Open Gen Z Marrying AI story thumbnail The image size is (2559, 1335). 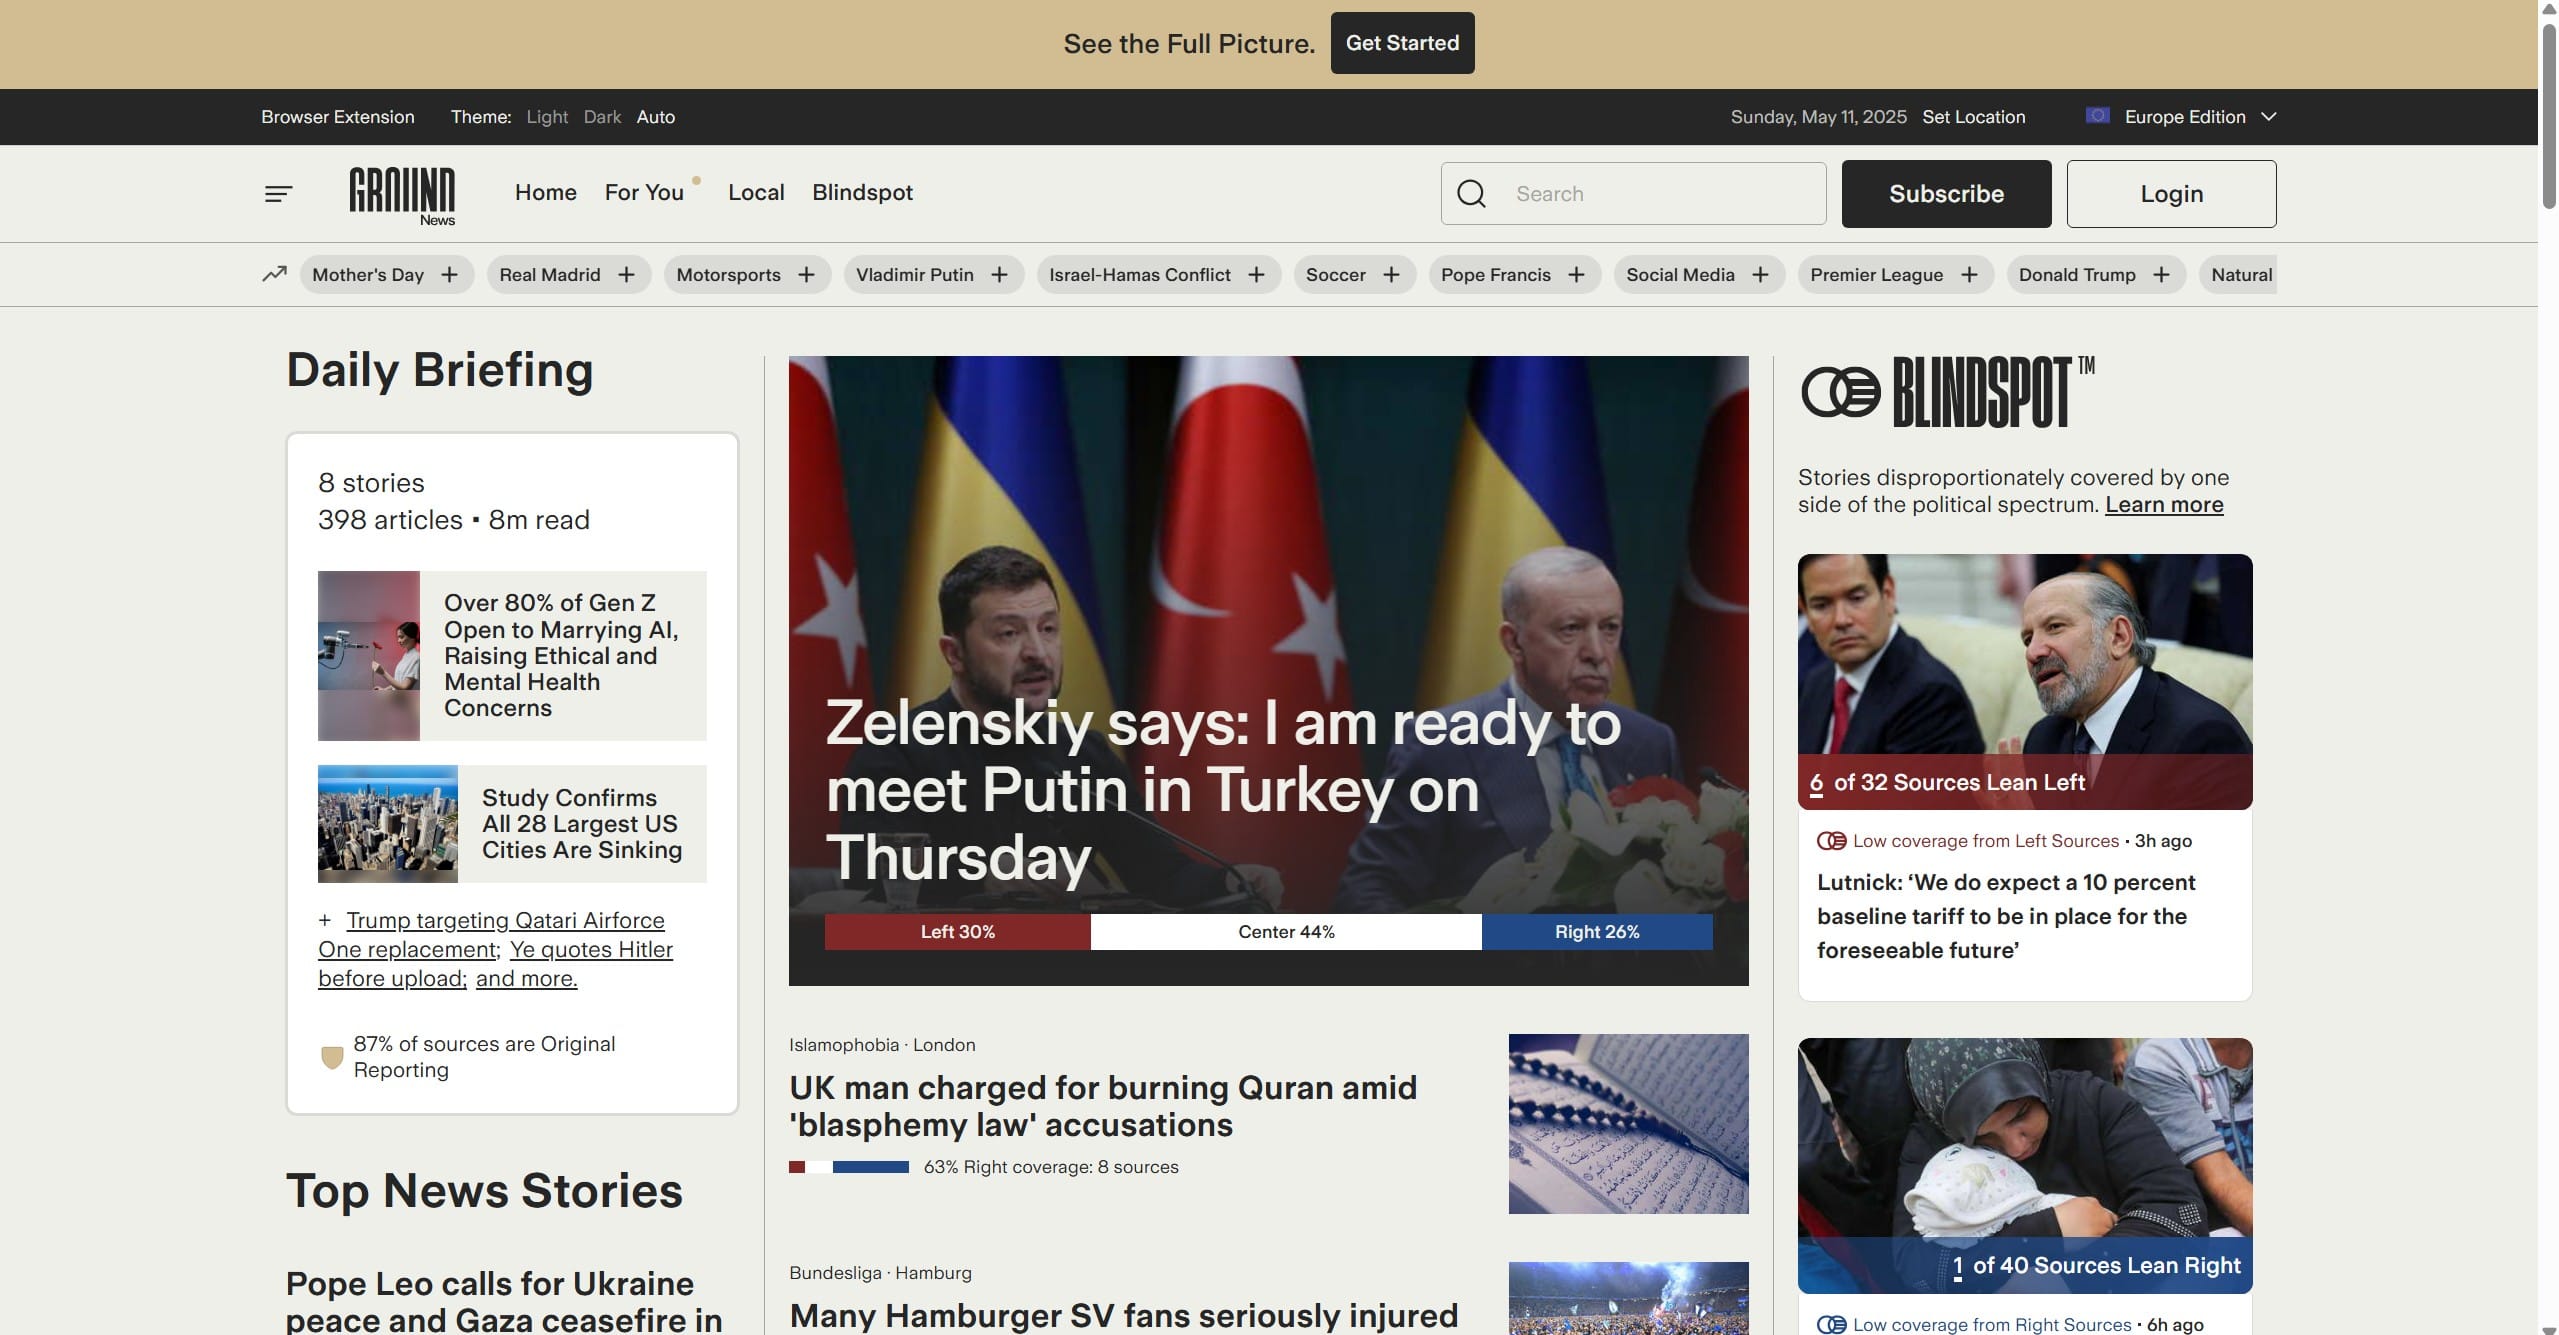(369, 656)
